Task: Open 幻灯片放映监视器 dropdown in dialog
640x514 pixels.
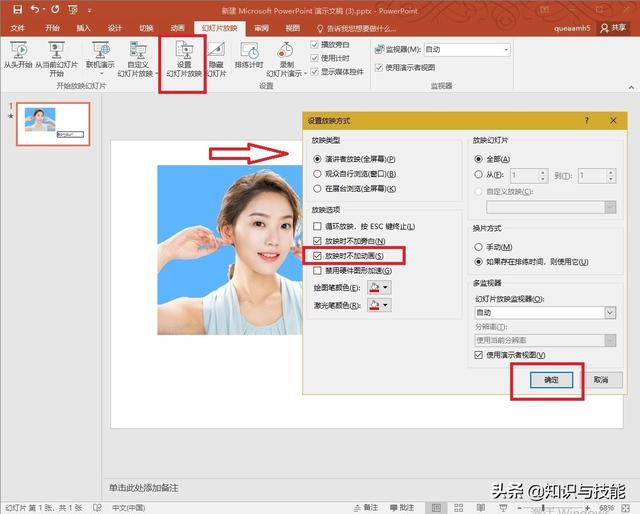Action: (609, 312)
